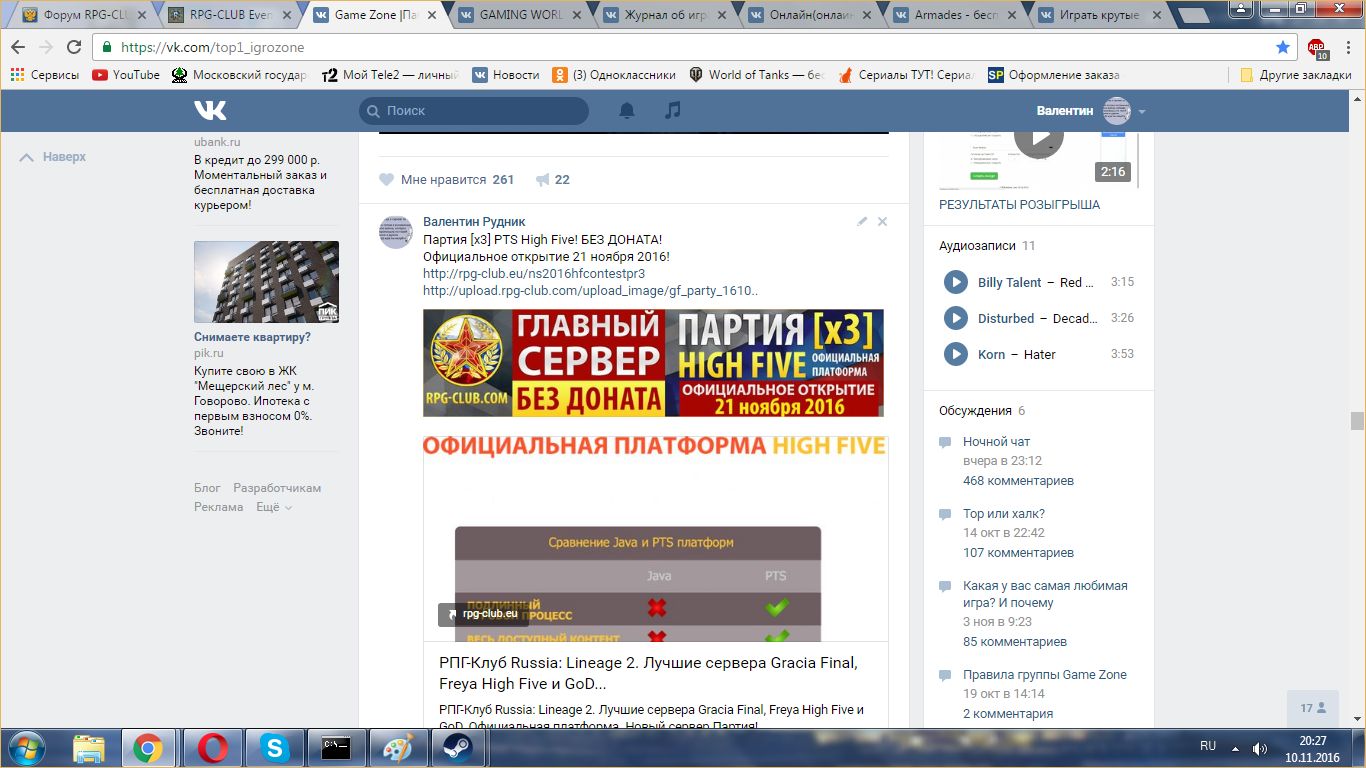
Task: Open Валентин Рудник's avatar on the post
Action: (396, 231)
